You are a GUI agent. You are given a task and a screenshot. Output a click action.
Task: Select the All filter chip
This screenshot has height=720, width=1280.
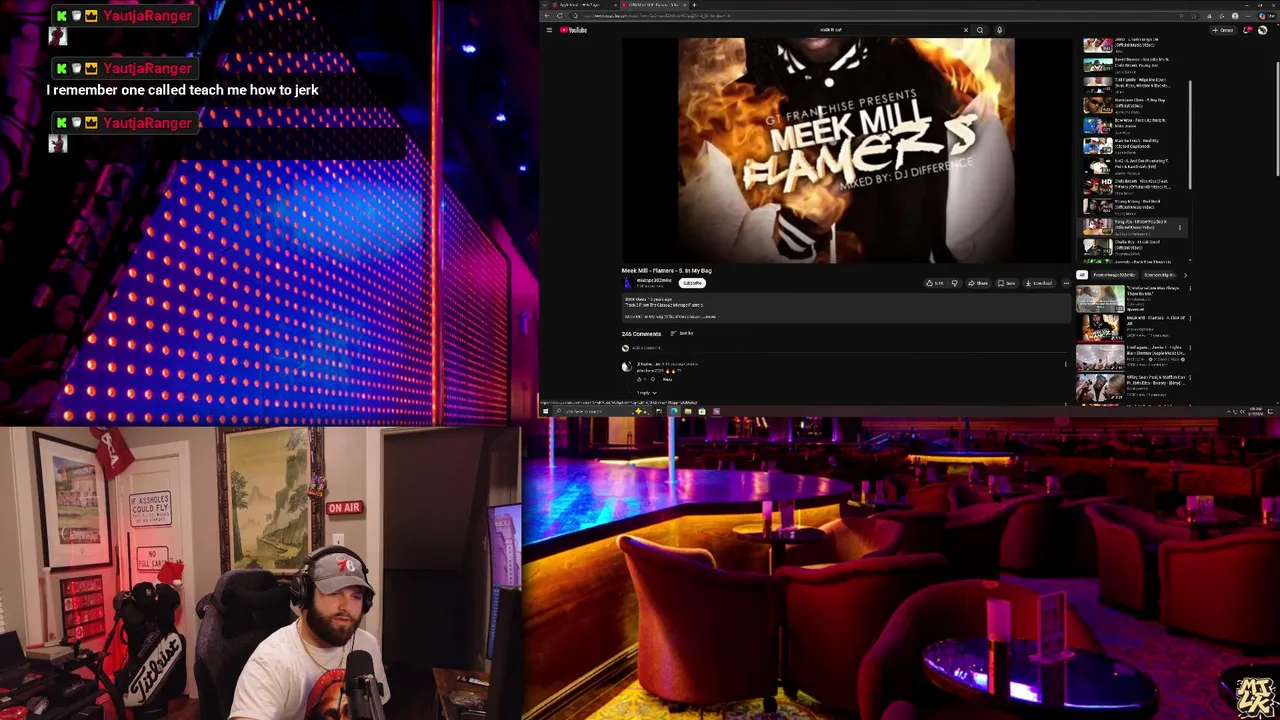1082,275
